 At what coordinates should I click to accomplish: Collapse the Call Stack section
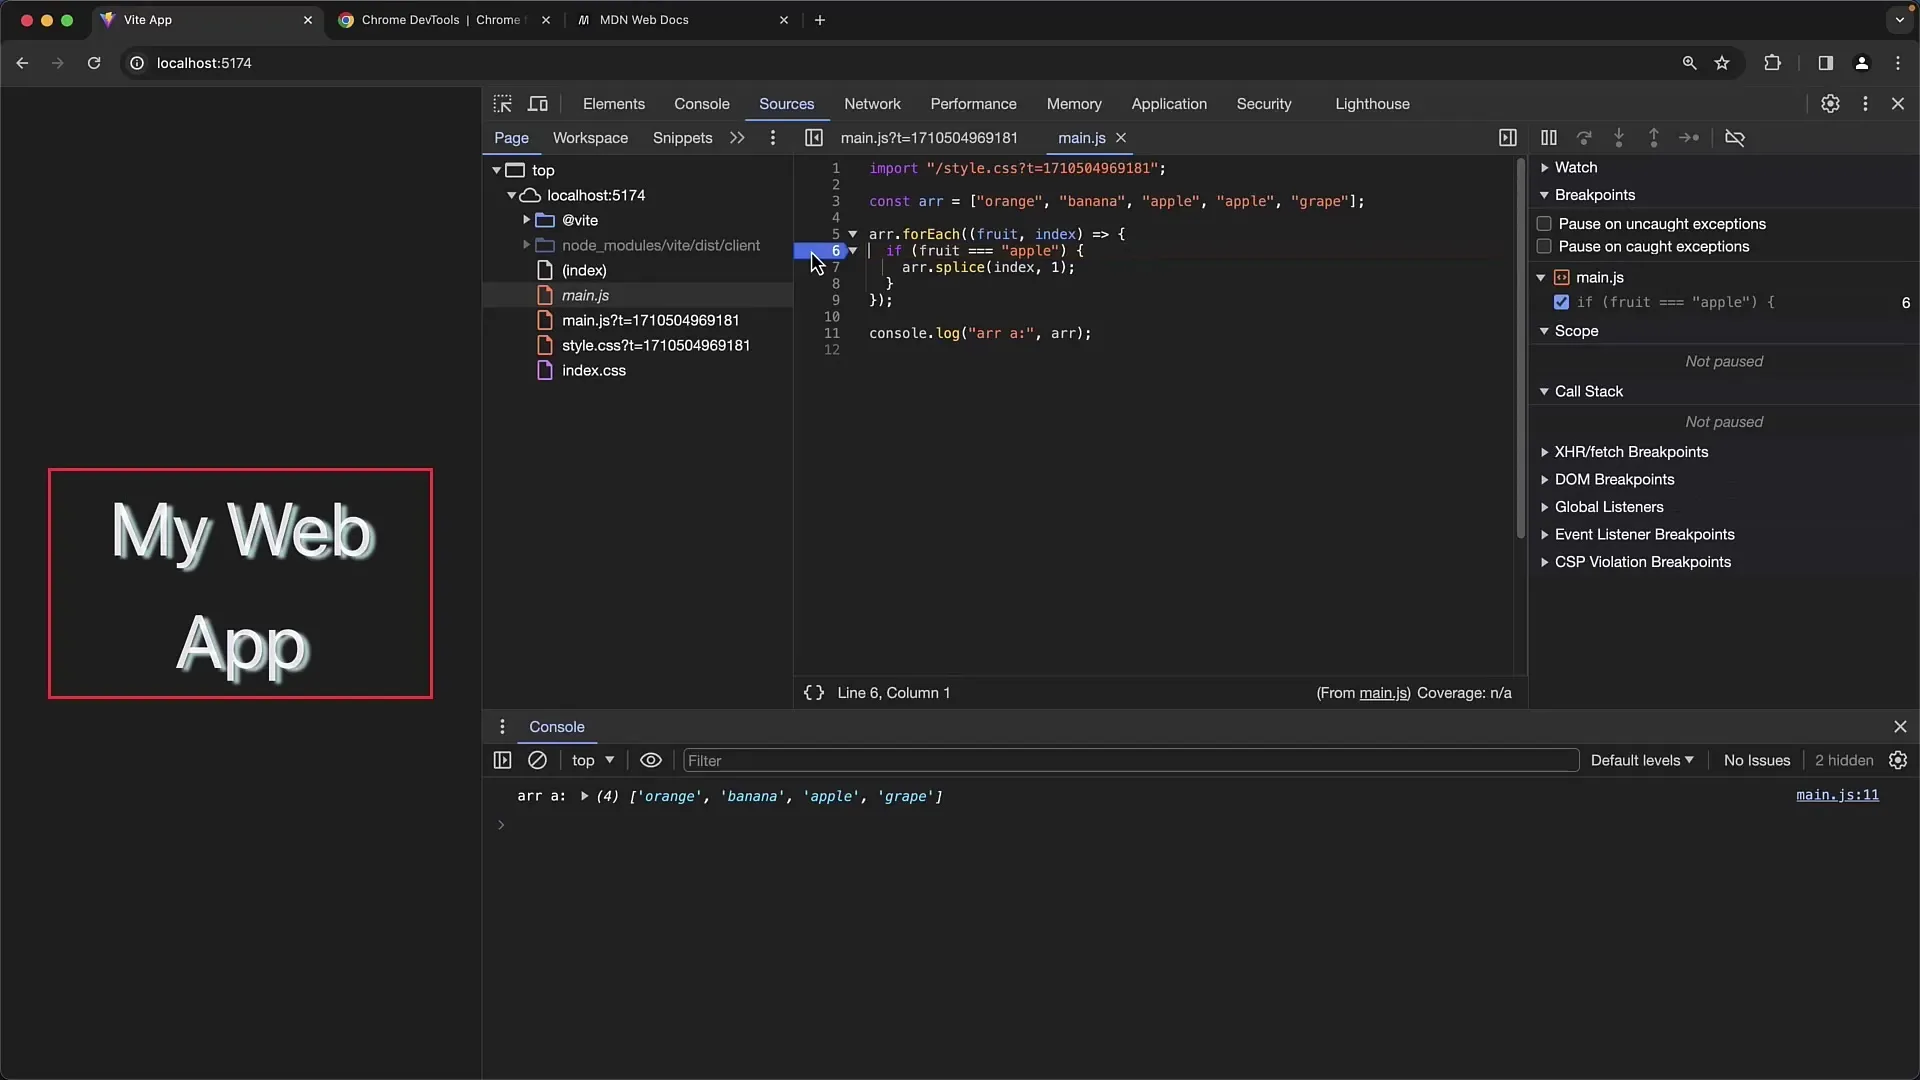tap(1588, 392)
